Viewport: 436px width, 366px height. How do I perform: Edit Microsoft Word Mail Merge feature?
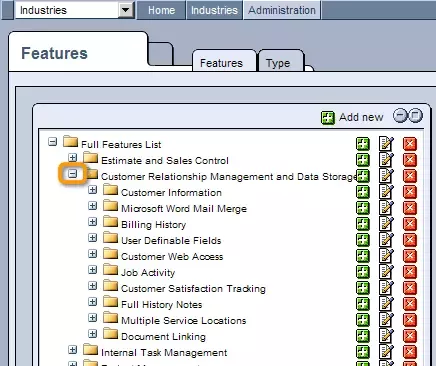pos(386,208)
